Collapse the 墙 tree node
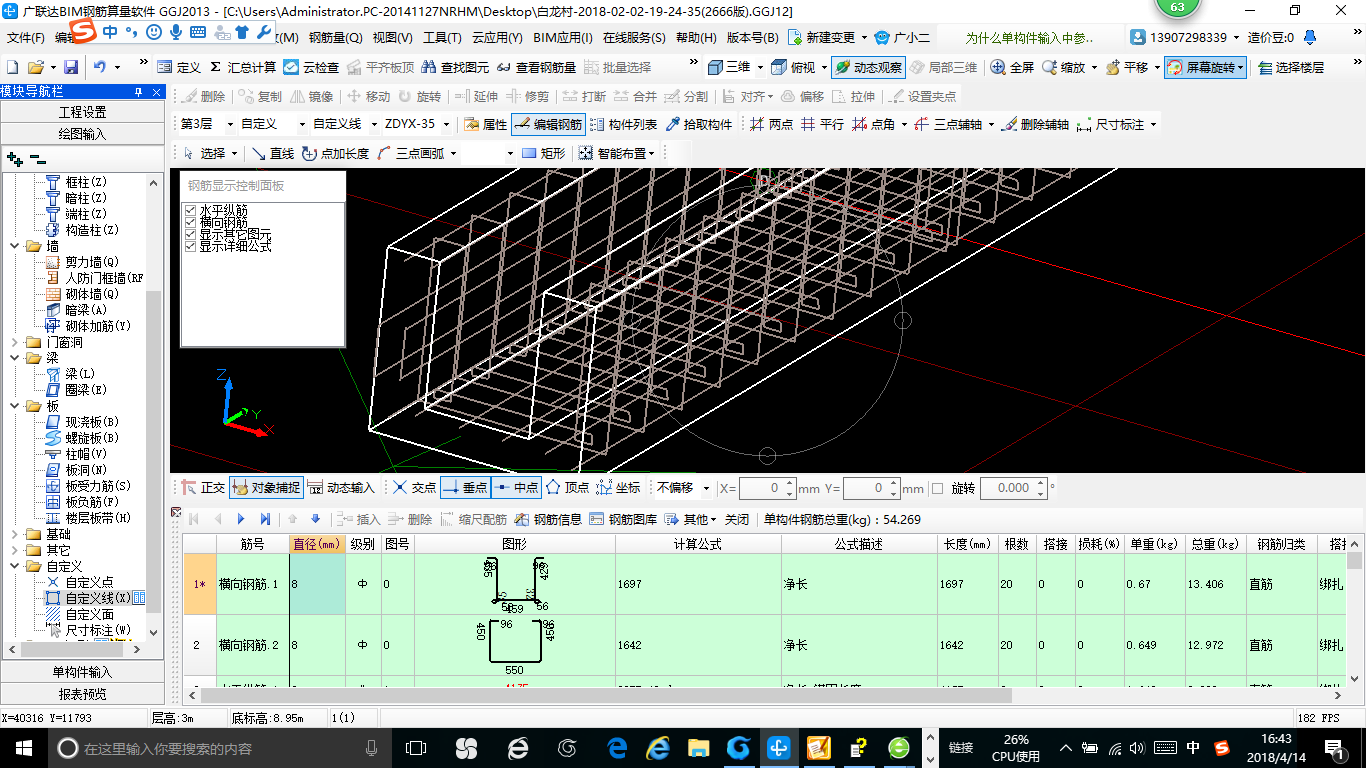This screenshot has width=1366, height=768. pos(16,246)
